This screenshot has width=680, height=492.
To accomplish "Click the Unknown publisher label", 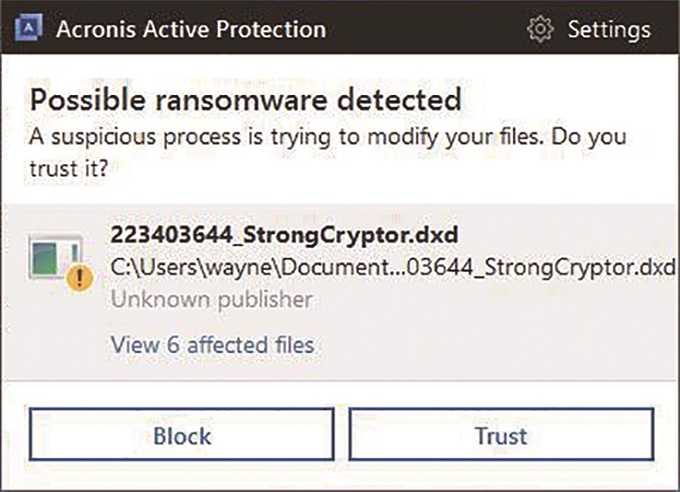I will (212, 299).
